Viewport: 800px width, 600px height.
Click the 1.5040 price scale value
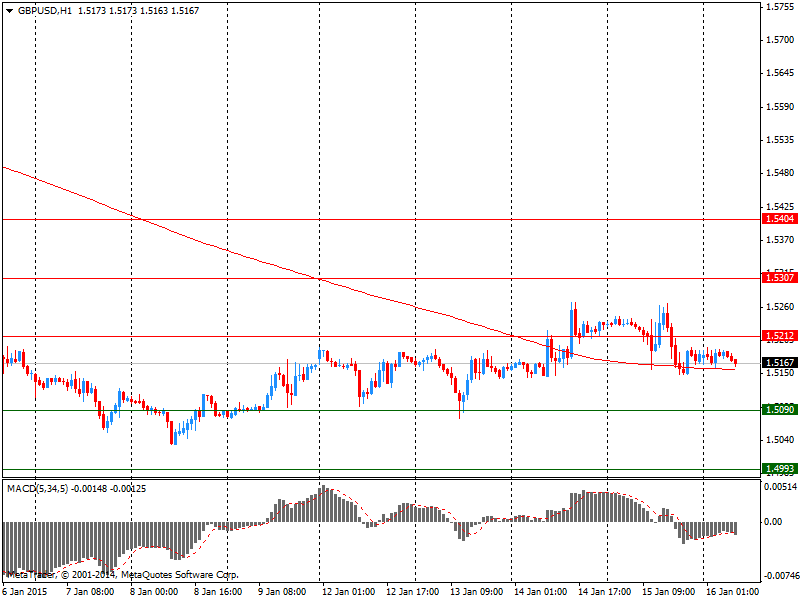tap(781, 440)
